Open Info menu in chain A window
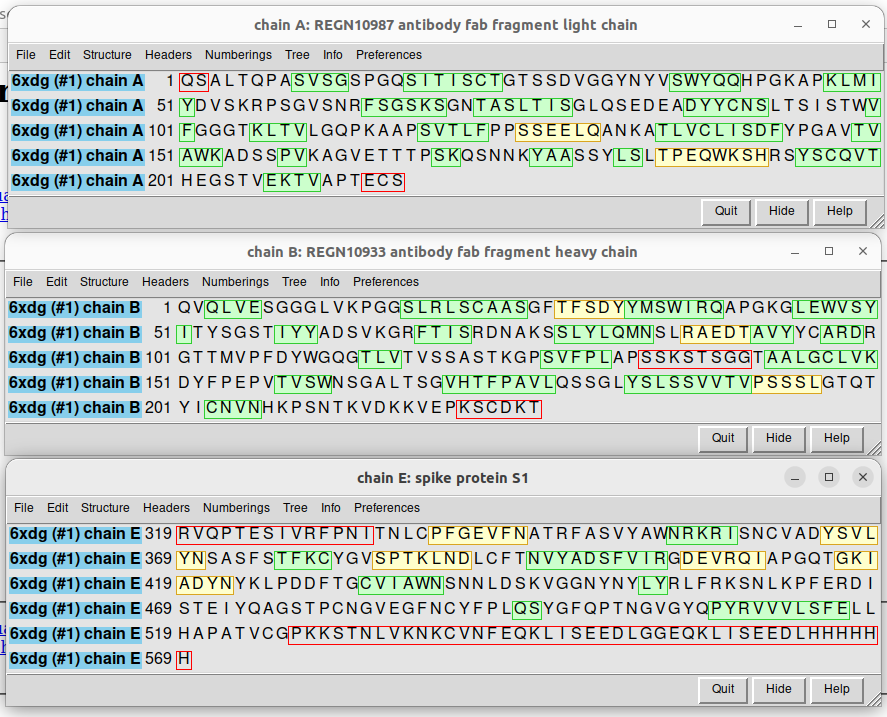Viewport: 887px width, 717px height. click(333, 55)
